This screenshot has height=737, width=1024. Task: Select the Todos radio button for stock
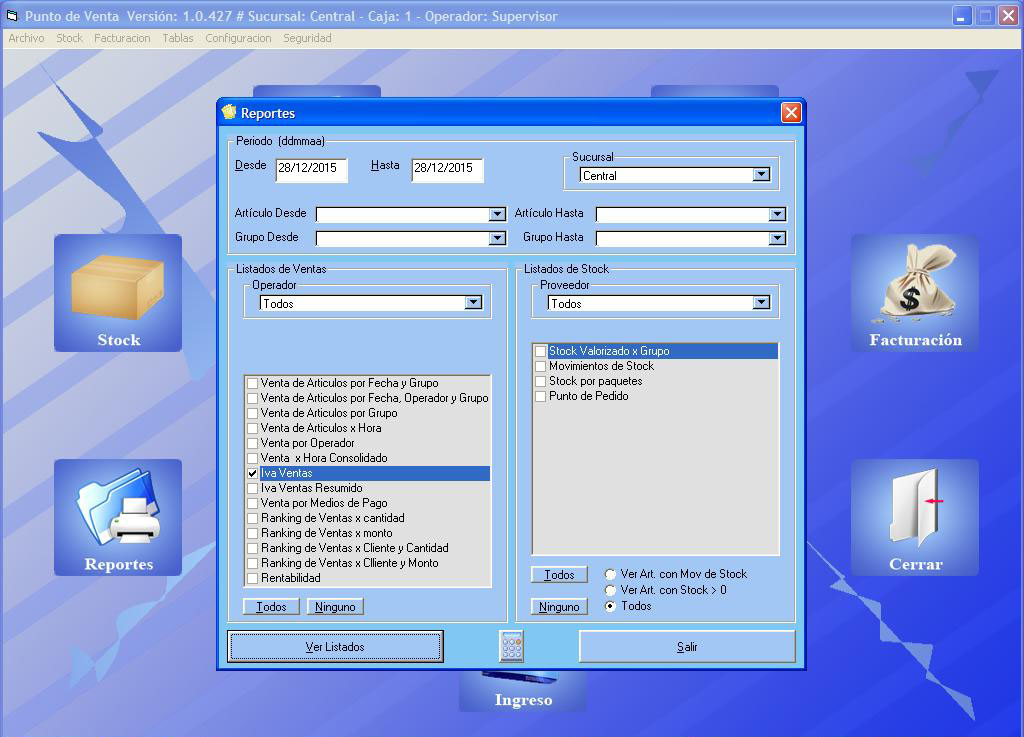[610, 606]
